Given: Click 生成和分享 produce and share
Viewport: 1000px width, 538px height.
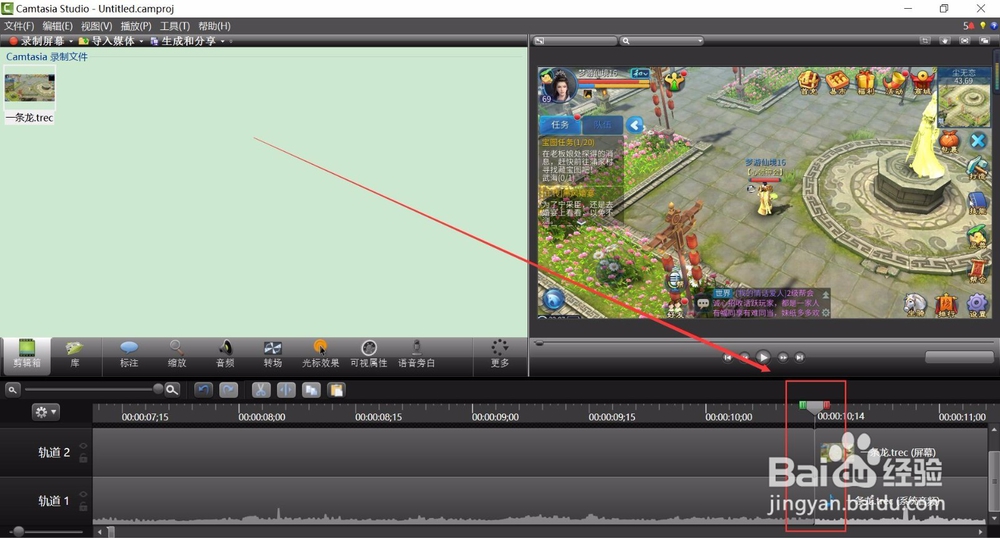Looking at the screenshot, I should coord(183,41).
